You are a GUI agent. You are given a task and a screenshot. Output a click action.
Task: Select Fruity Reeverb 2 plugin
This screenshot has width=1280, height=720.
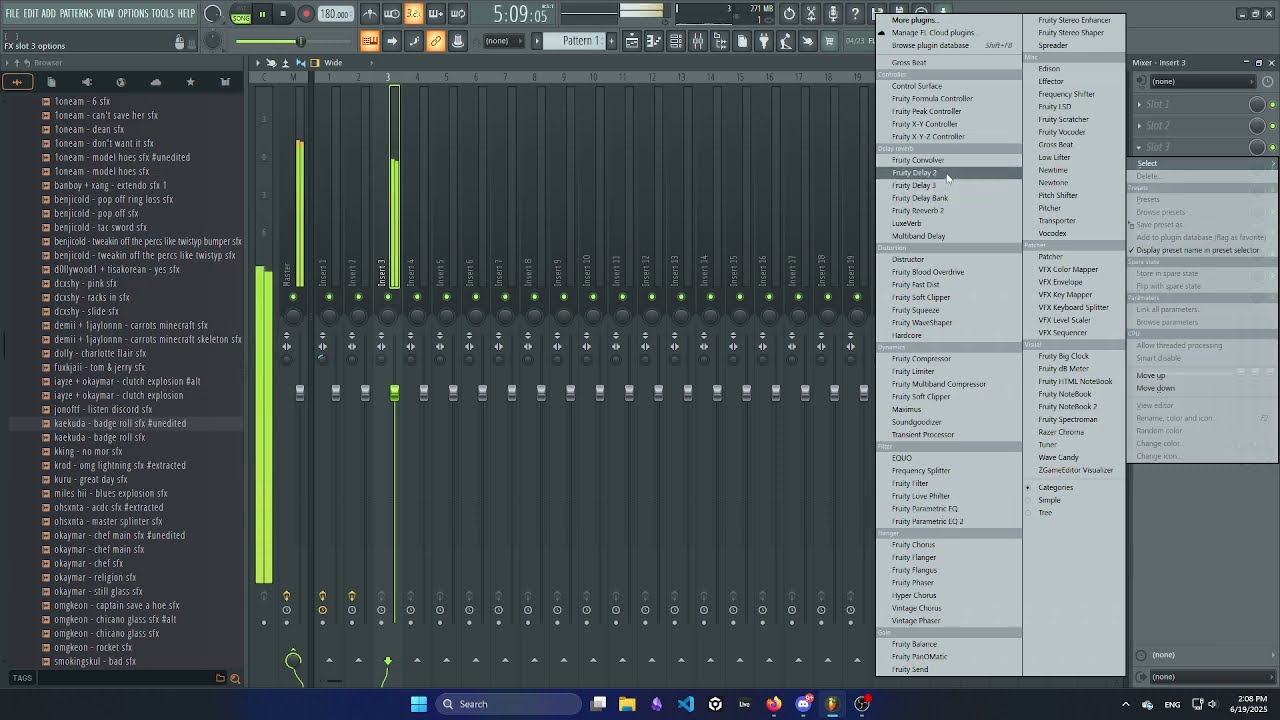pos(949,211)
